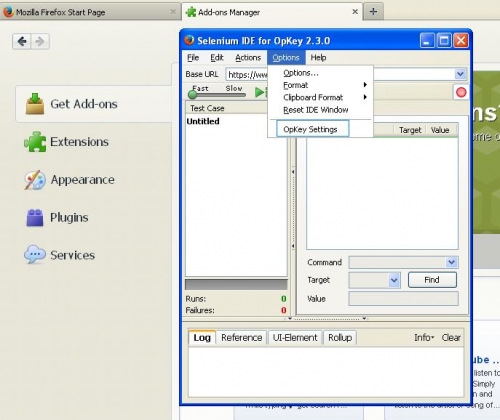Click the red Record button
500x420 pixels.
click(x=461, y=92)
